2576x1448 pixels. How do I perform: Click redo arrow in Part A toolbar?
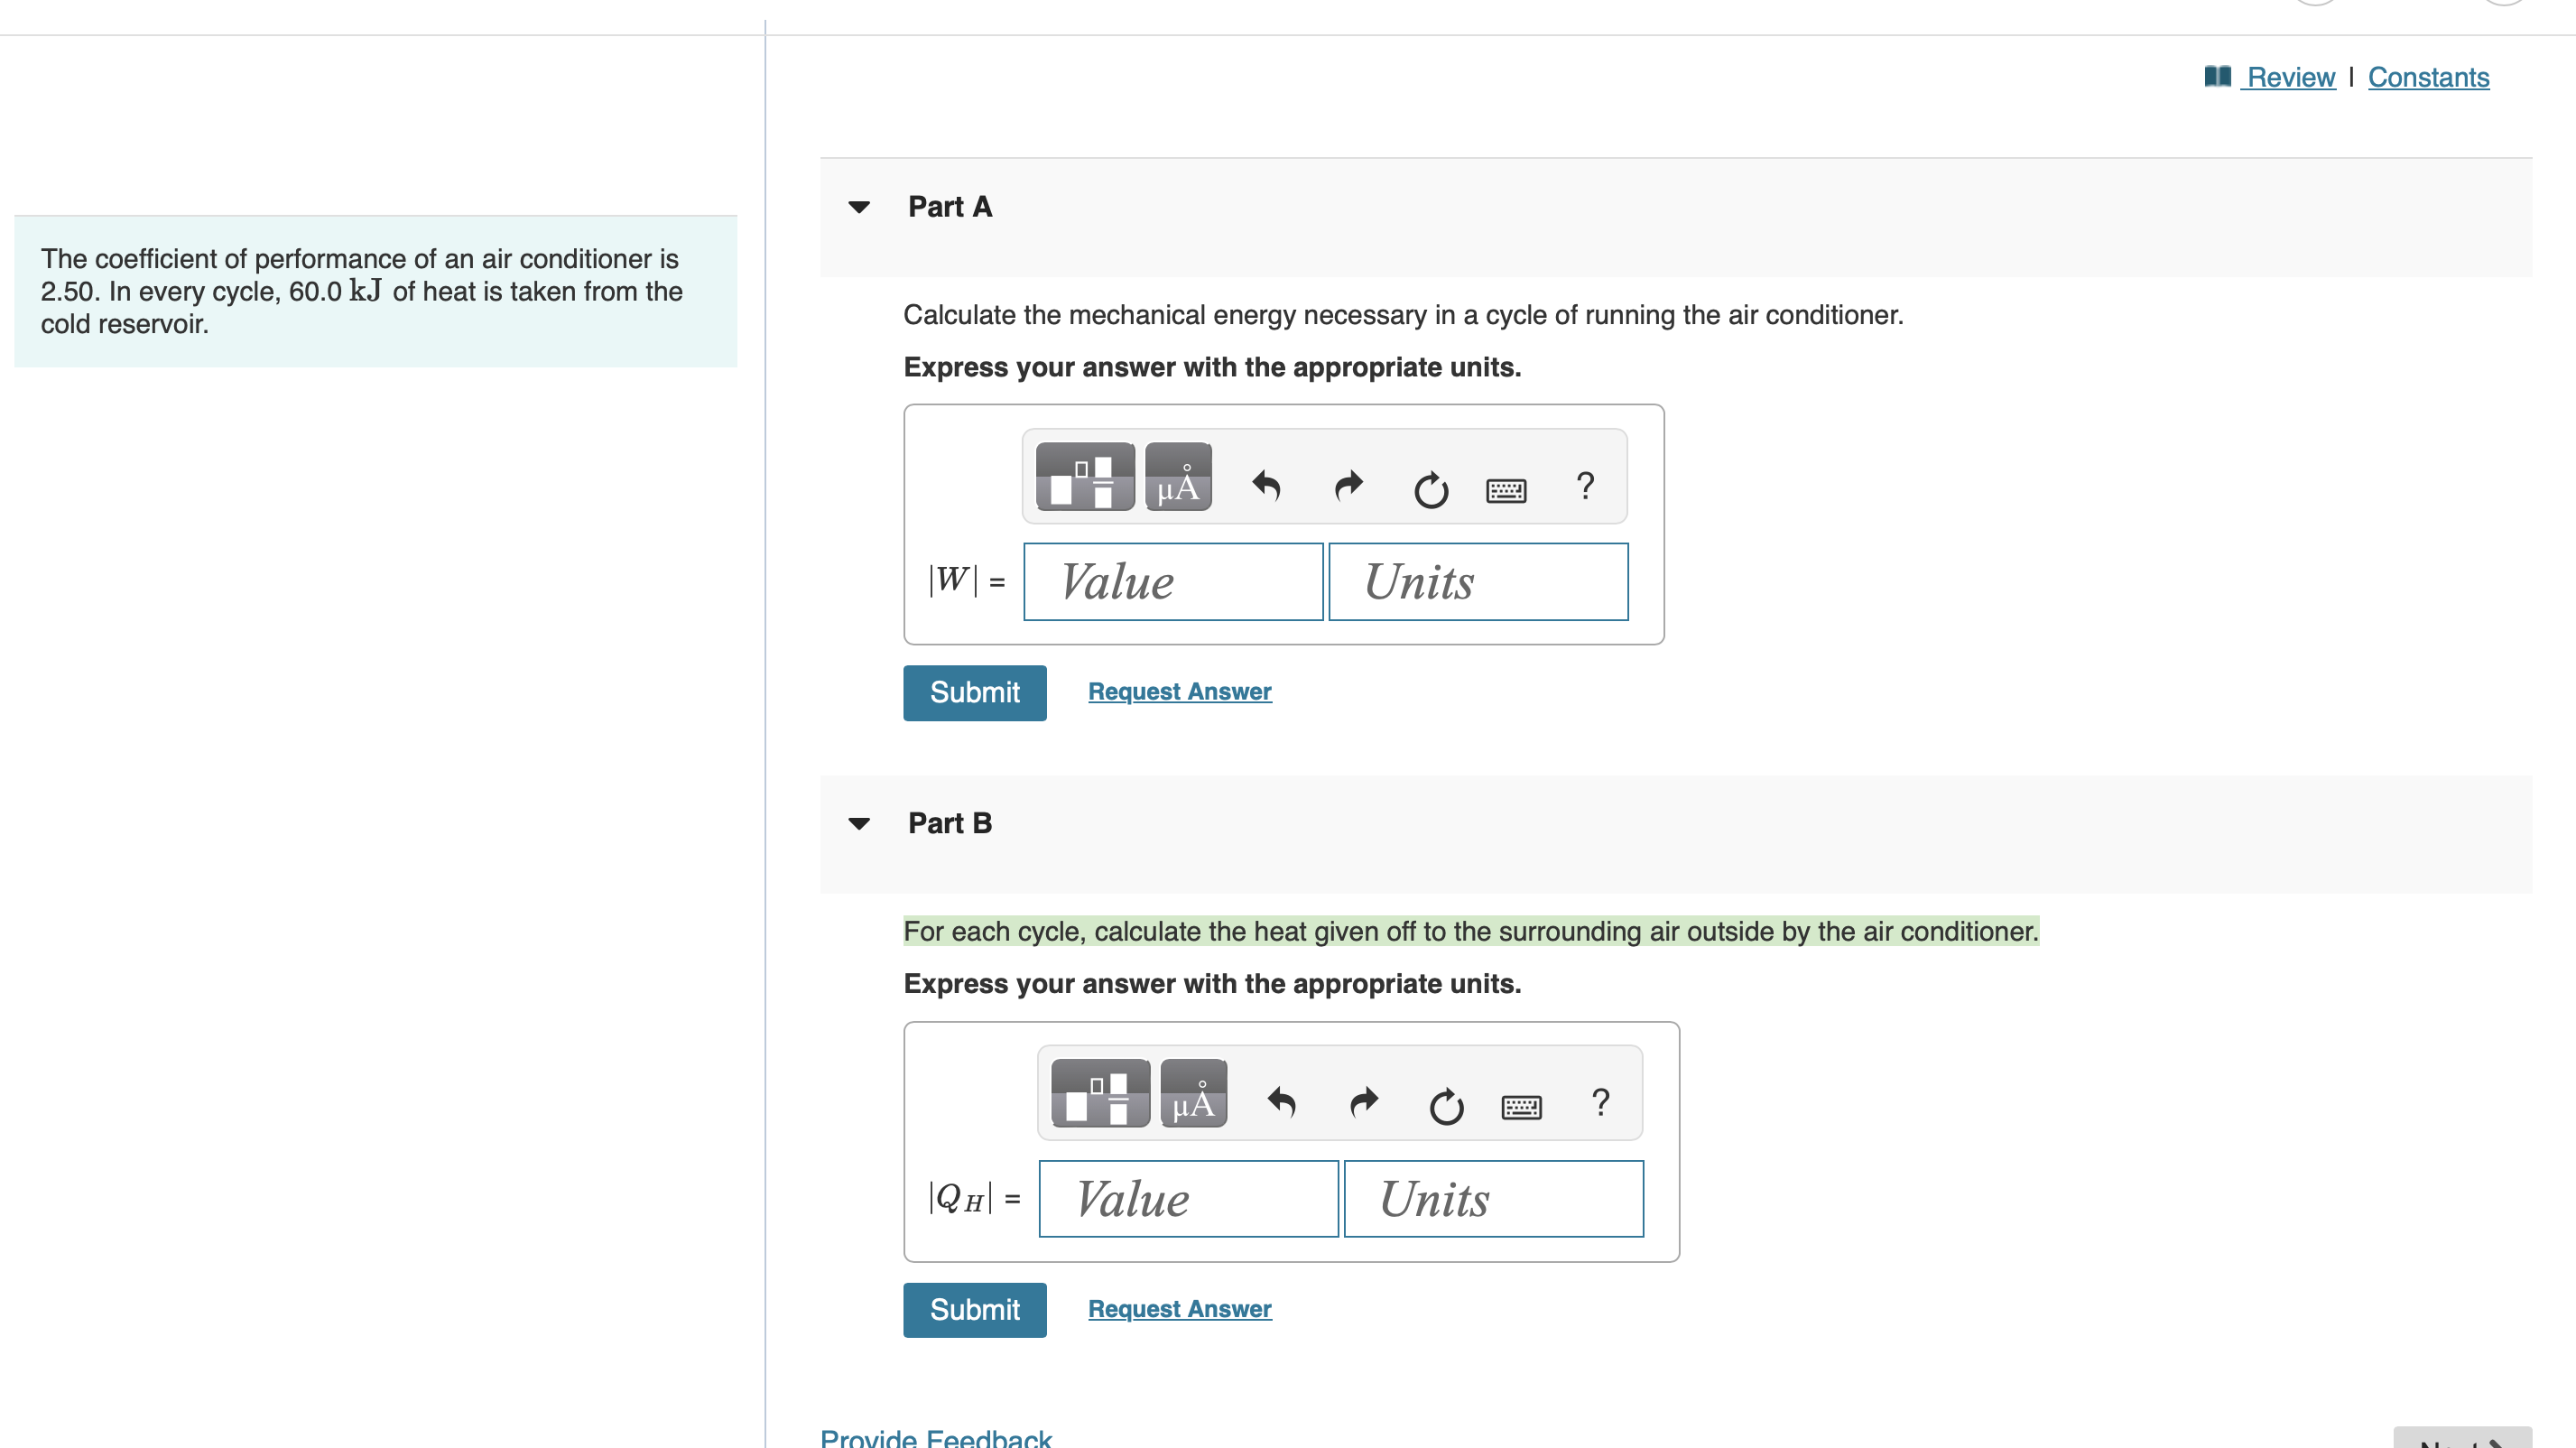point(1349,486)
